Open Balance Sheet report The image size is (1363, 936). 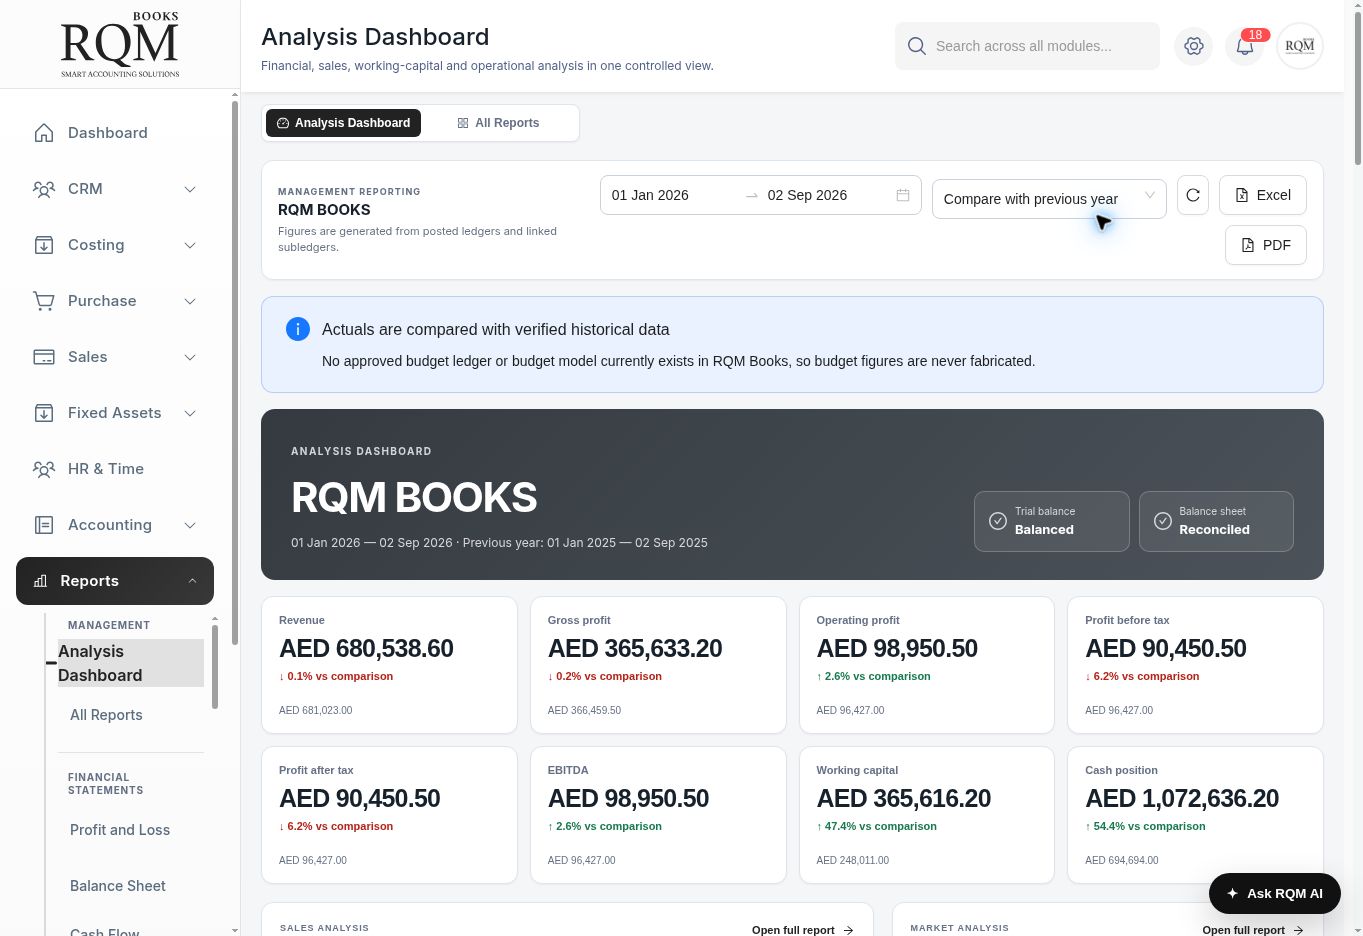coord(118,886)
